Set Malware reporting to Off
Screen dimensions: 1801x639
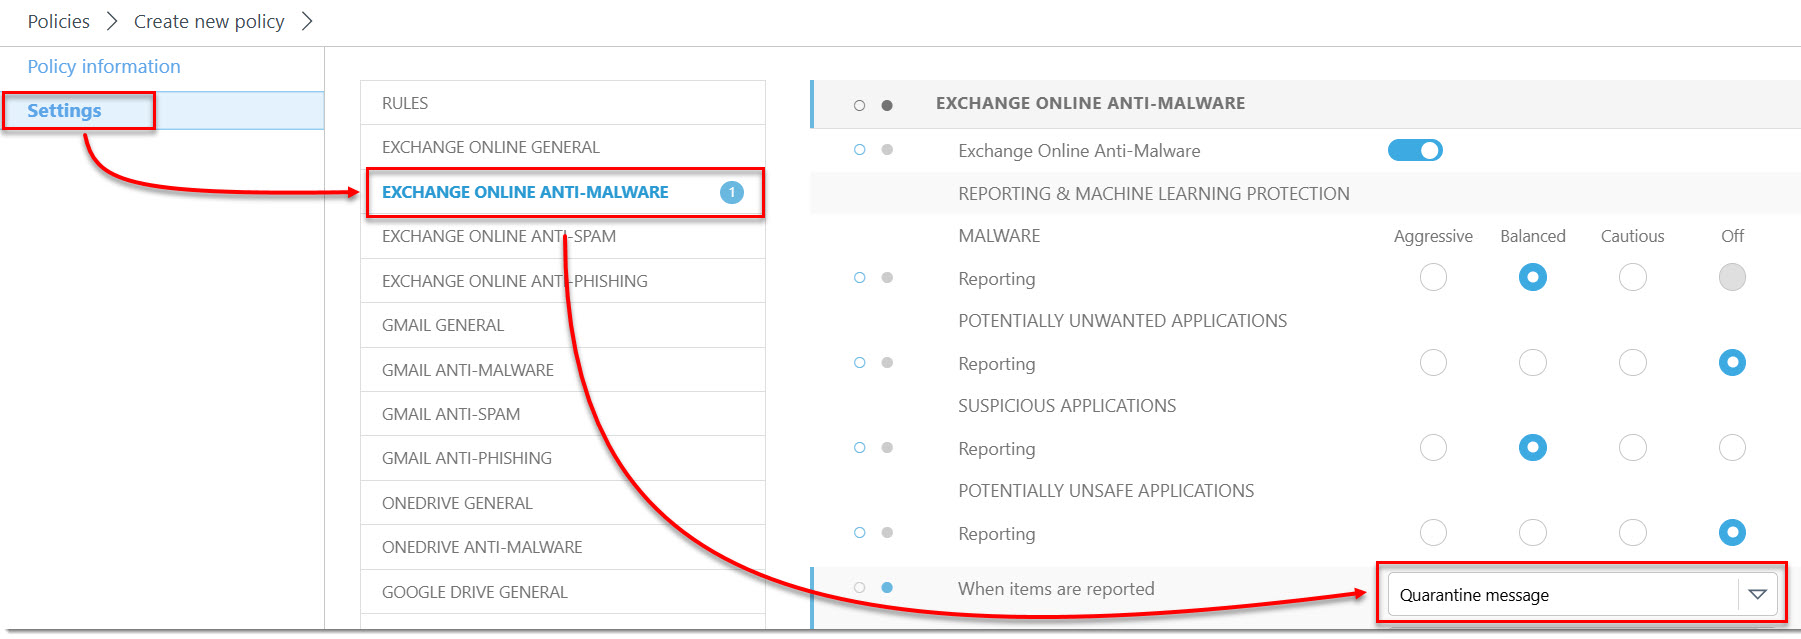[x=1733, y=277]
